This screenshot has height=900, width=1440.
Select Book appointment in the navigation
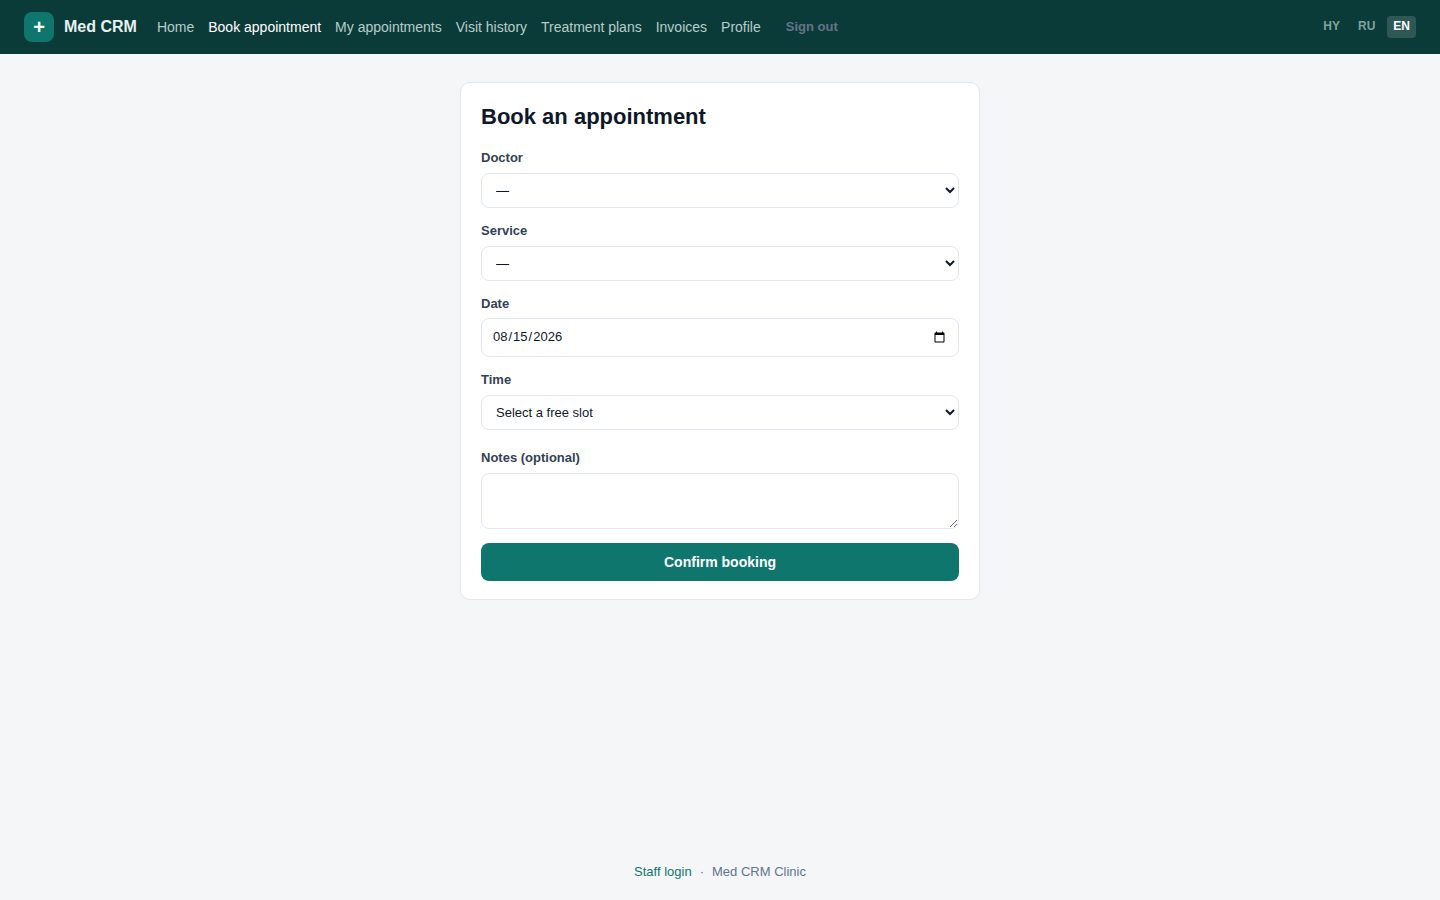coord(264,27)
